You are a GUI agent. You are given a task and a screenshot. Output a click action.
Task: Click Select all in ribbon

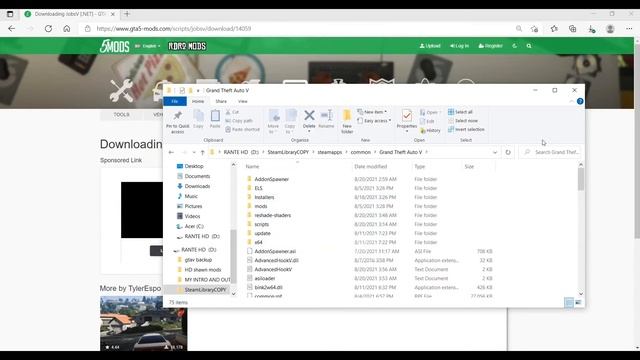click(460, 112)
